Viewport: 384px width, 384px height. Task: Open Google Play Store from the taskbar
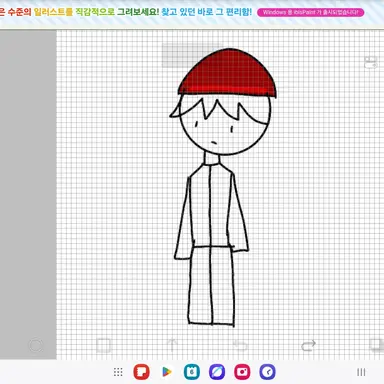click(167, 372)
